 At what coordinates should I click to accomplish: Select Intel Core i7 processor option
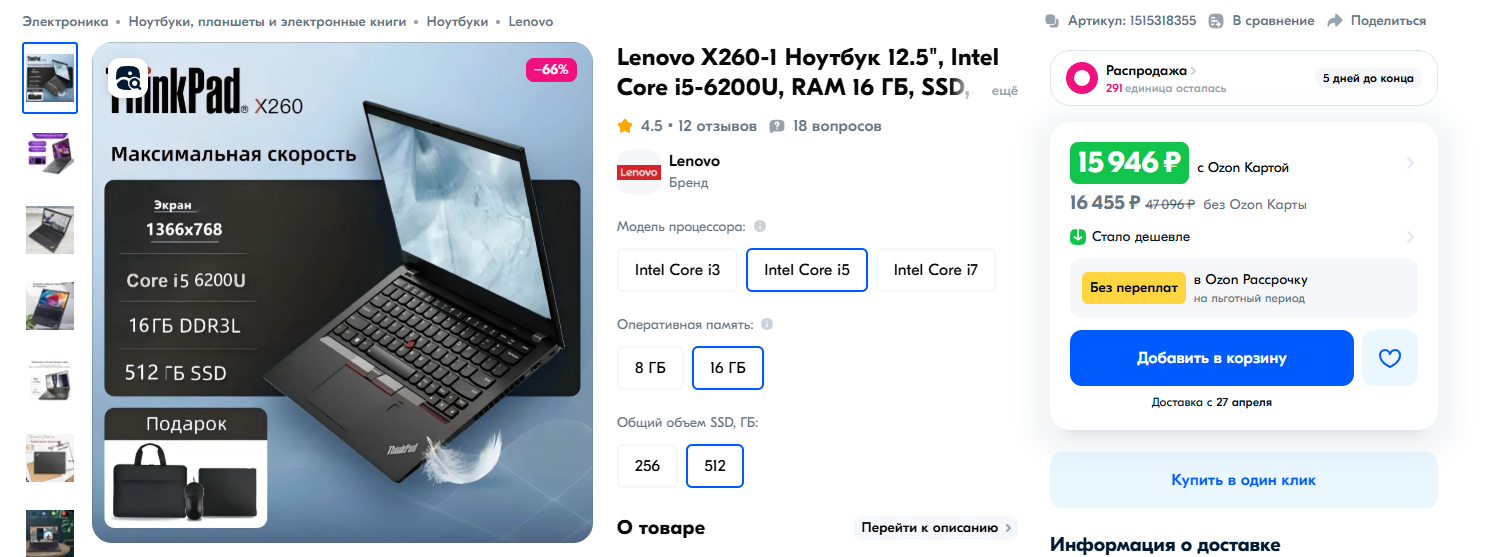936,270
